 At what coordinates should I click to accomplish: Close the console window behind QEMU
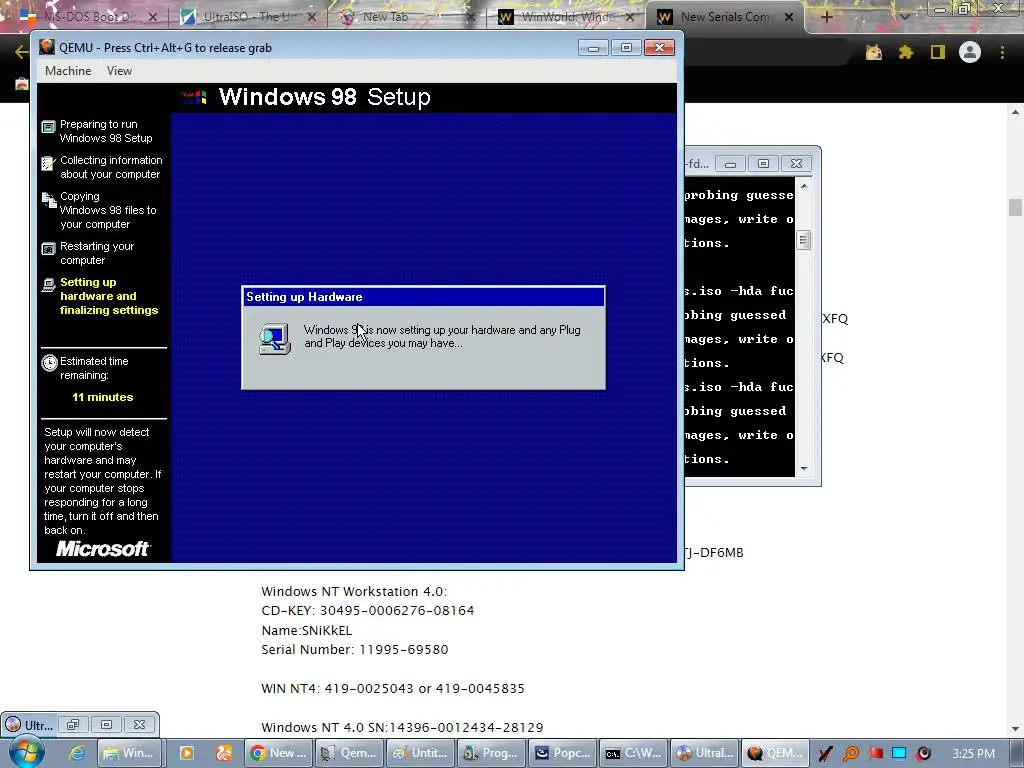[796, 163]
